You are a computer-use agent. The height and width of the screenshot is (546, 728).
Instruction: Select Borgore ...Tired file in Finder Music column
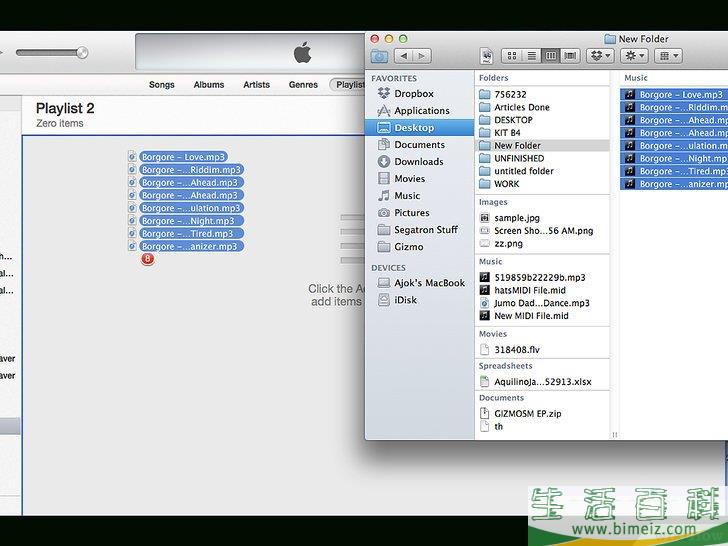(x=674, y=171)
